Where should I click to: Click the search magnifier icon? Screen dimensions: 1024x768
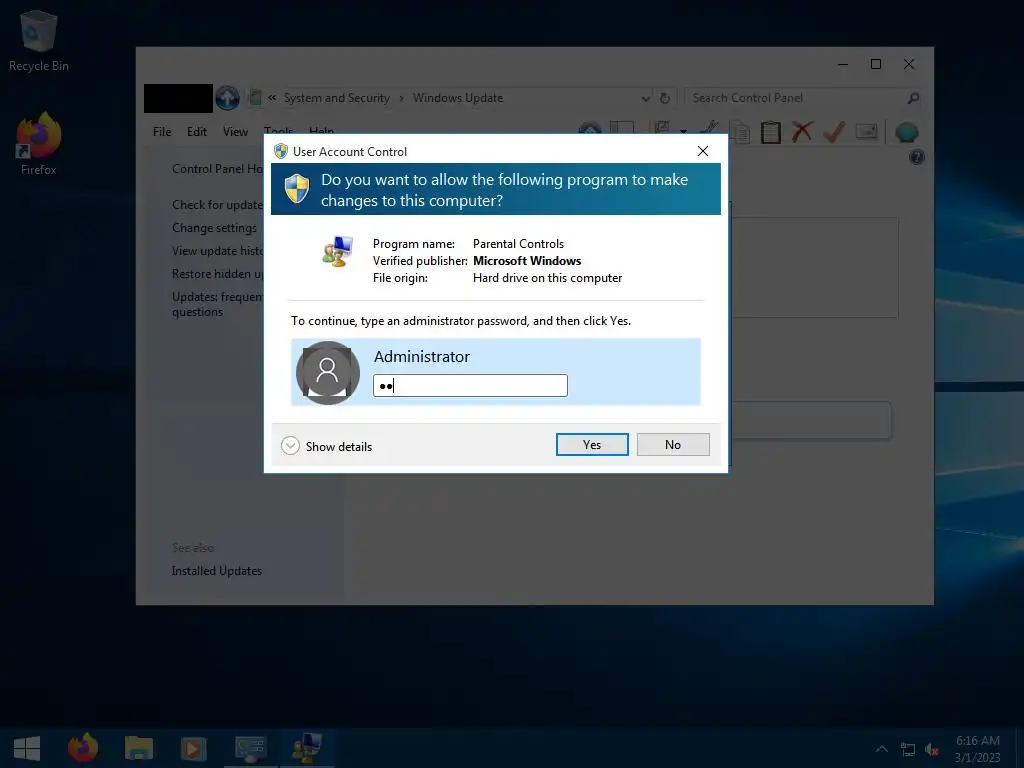click(x=914, y=98)
